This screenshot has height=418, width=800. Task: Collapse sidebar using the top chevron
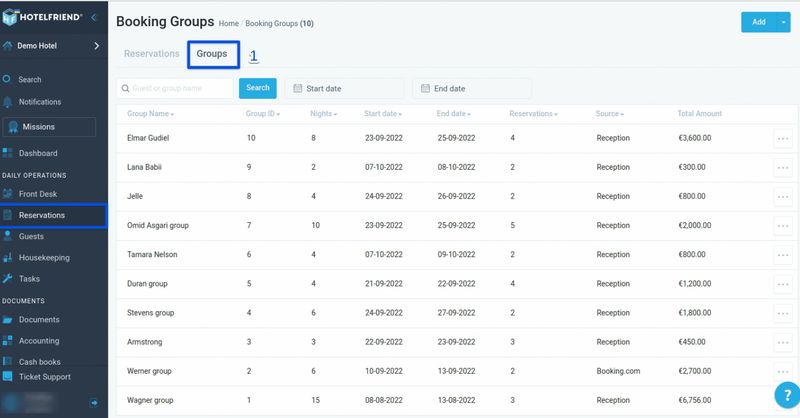pyautogui.click(x=94, y=18)
